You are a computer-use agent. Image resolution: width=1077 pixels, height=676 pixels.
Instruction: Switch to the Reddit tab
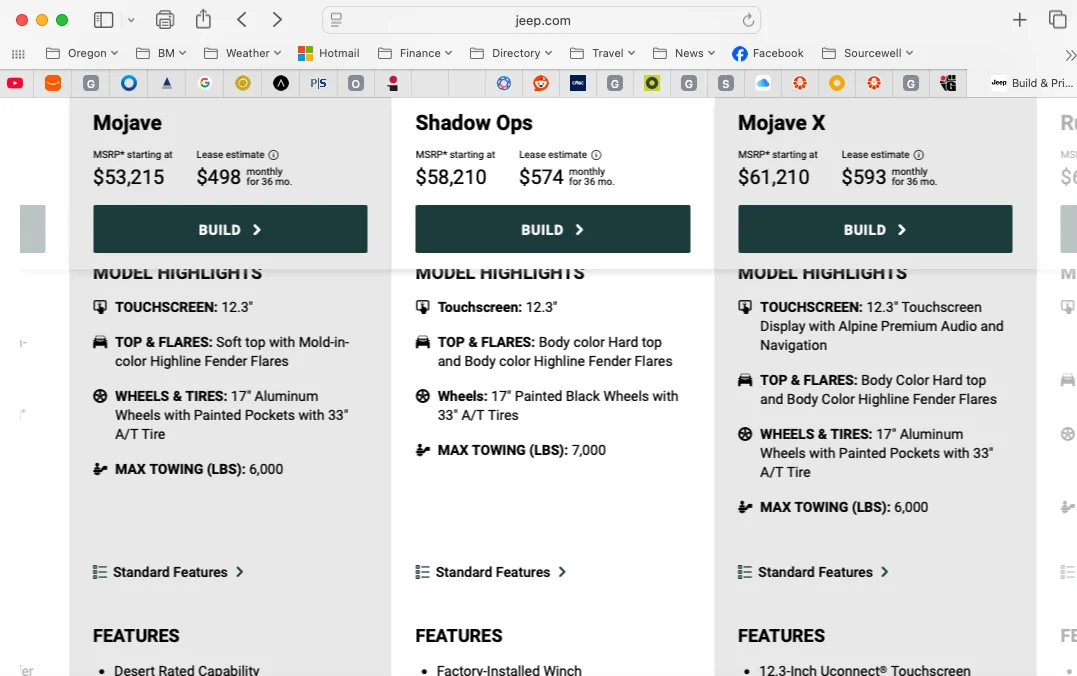click(x=541, y=83)
